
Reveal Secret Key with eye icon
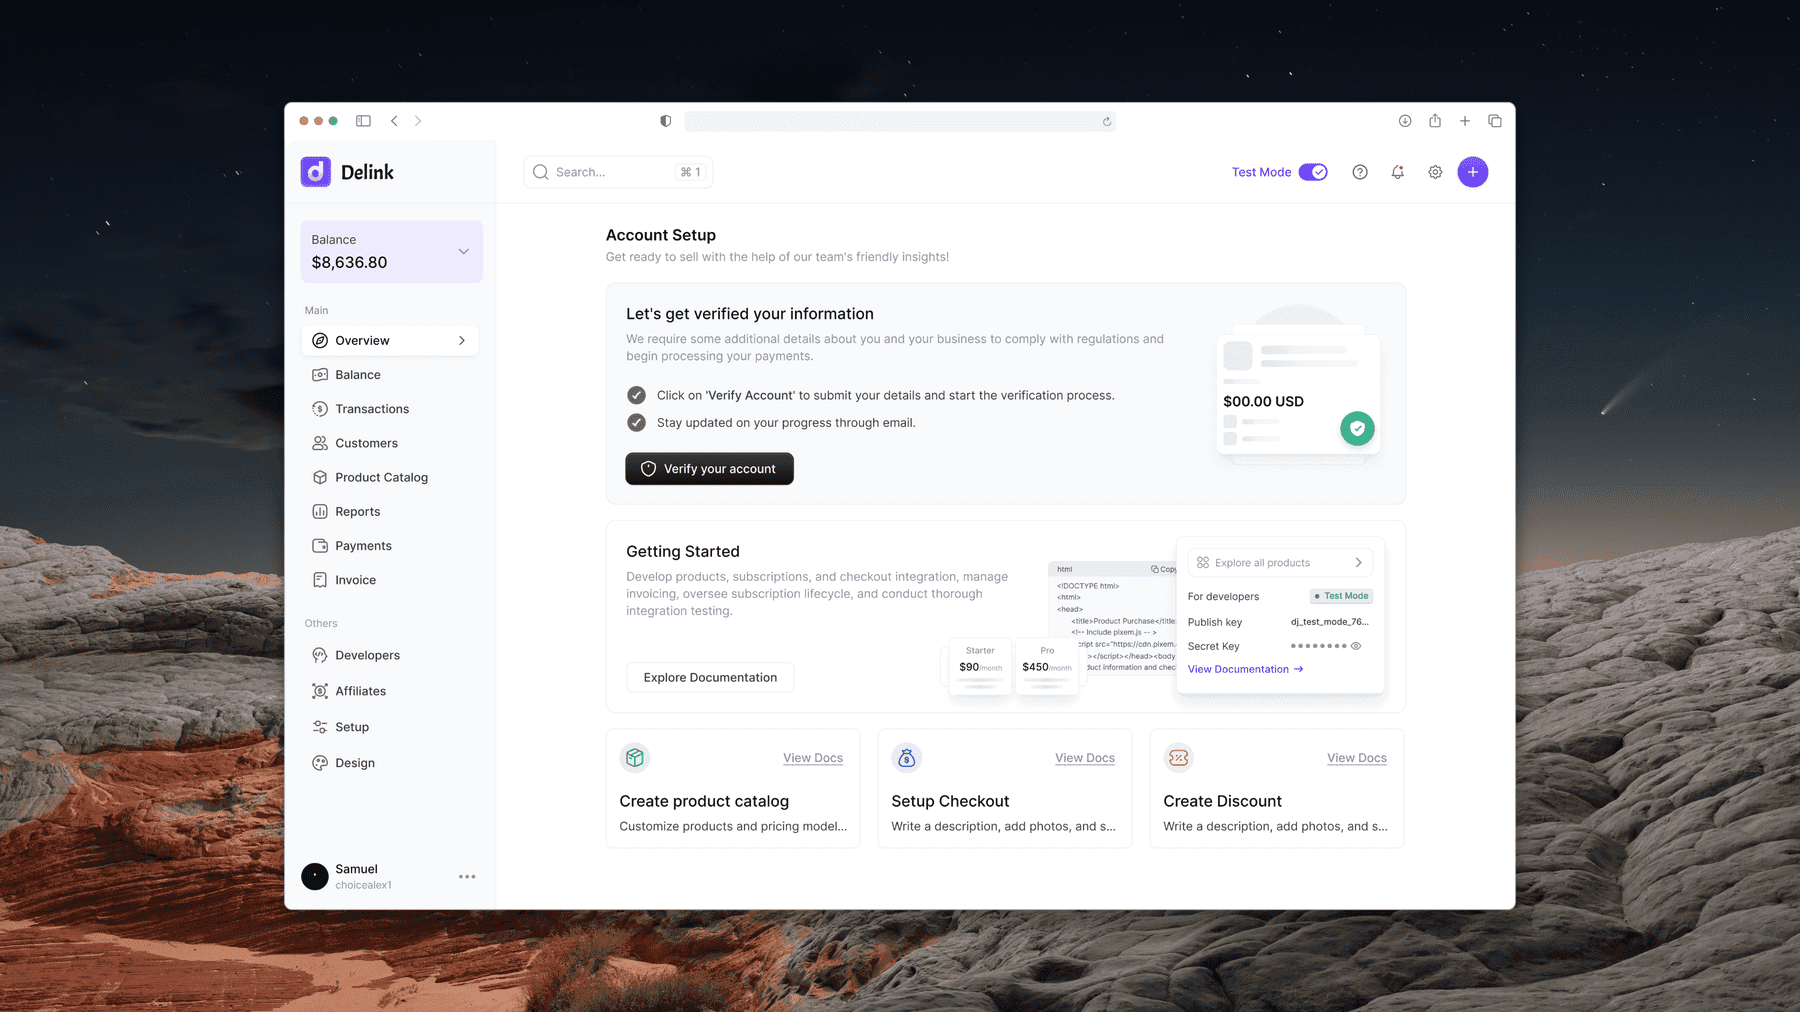pyautogui.click(x=1356, y=646)
